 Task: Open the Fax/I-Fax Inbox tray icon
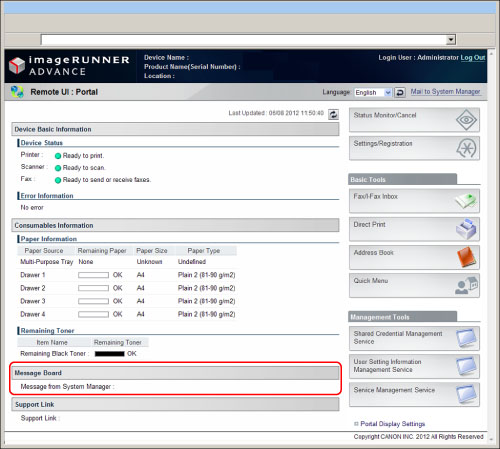466,201
